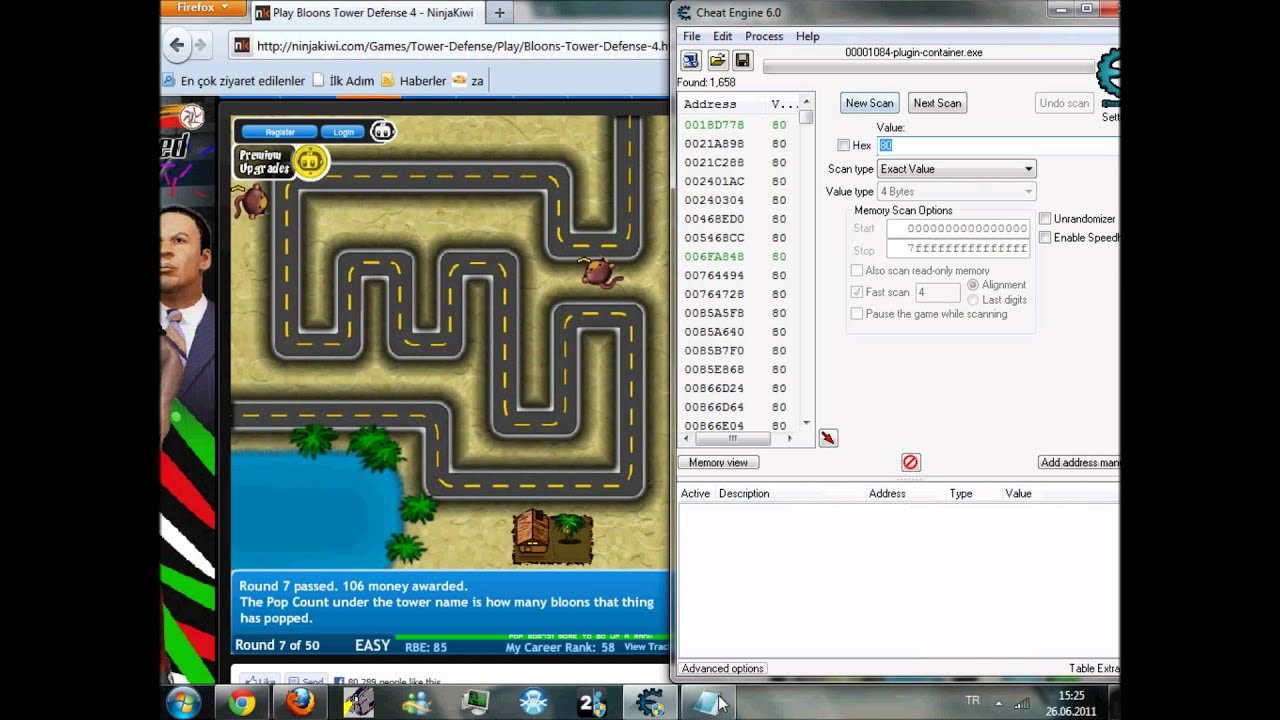Open Cheat Engine taskbar icon
This screenshot has height=720, width=1280.
pyautogui.click(x=649, y=703)
